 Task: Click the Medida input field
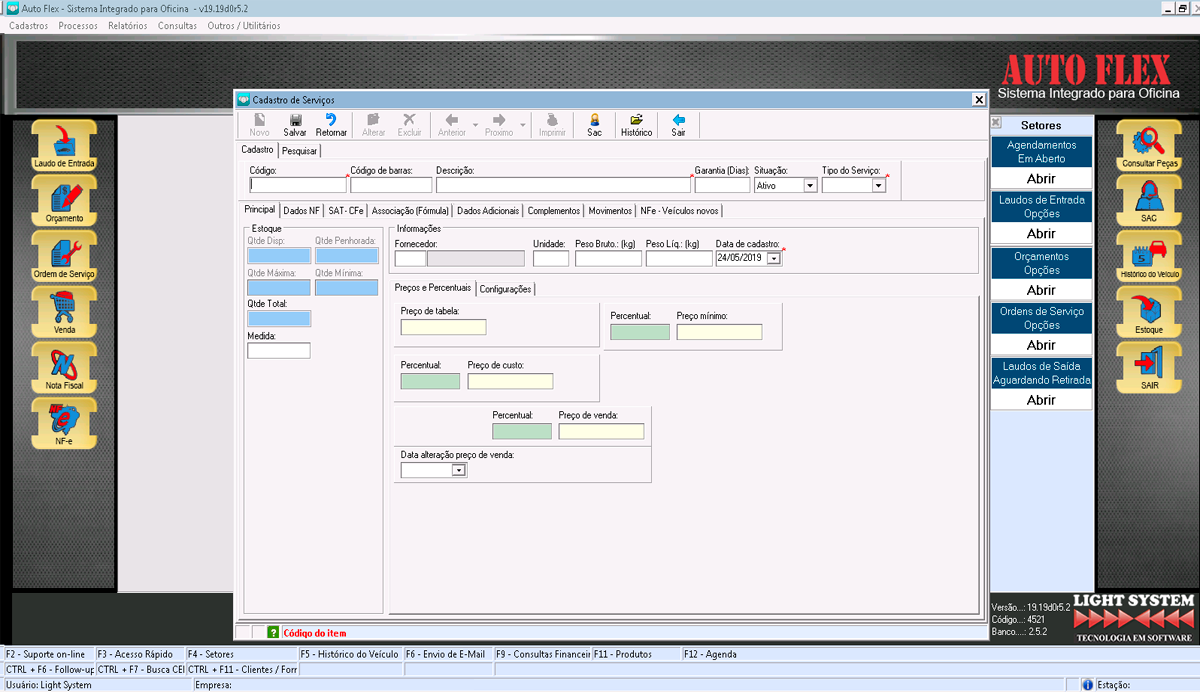pyautogui.click(x=279, y=350)
